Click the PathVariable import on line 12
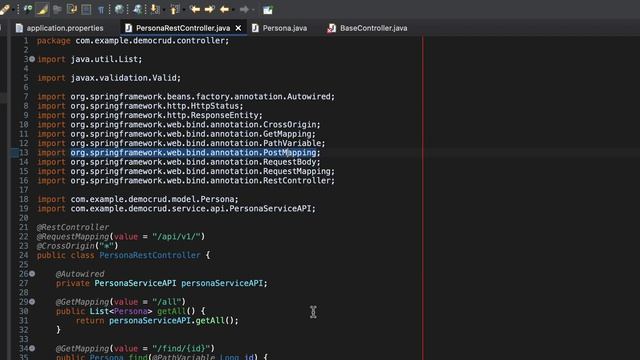 pyautogui.click(x=181, y=143)
